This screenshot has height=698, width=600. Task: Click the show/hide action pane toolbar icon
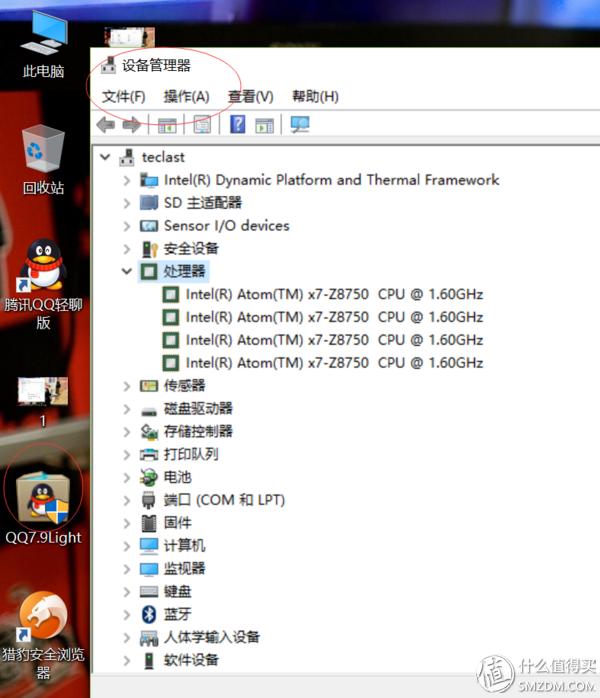[x=264, y=126]
